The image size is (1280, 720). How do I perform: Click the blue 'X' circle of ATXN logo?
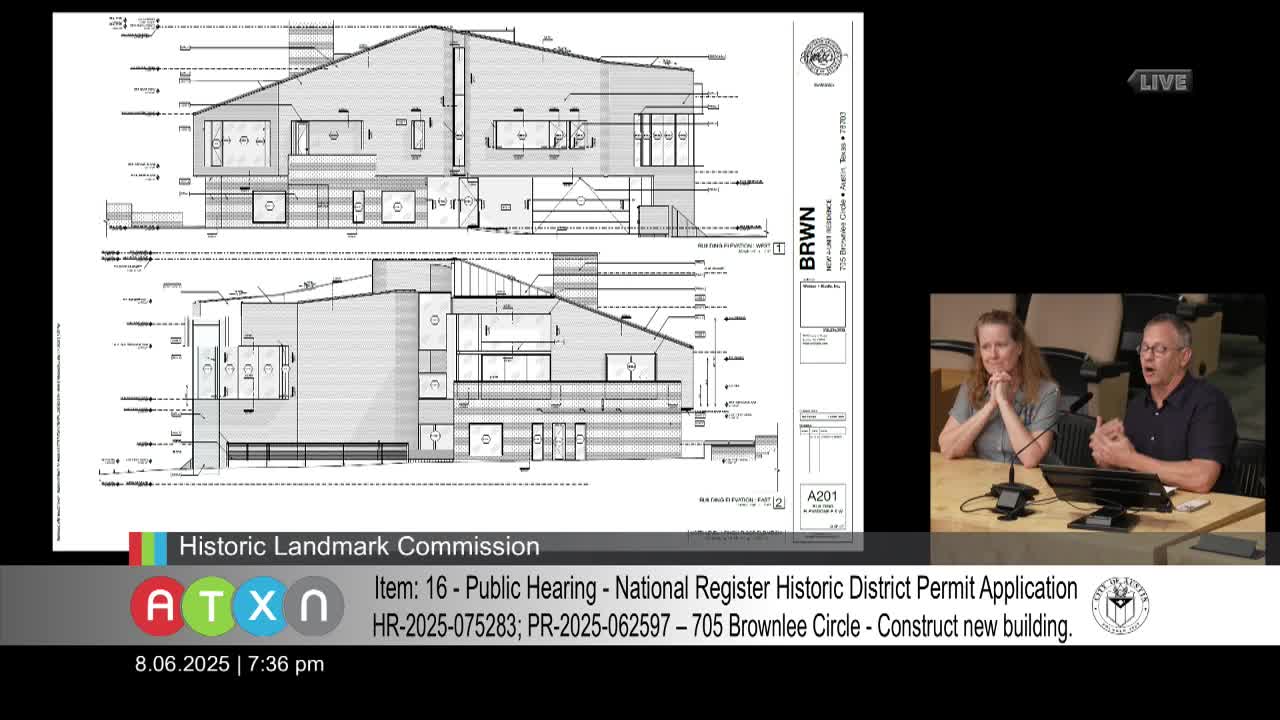[263, 606]
